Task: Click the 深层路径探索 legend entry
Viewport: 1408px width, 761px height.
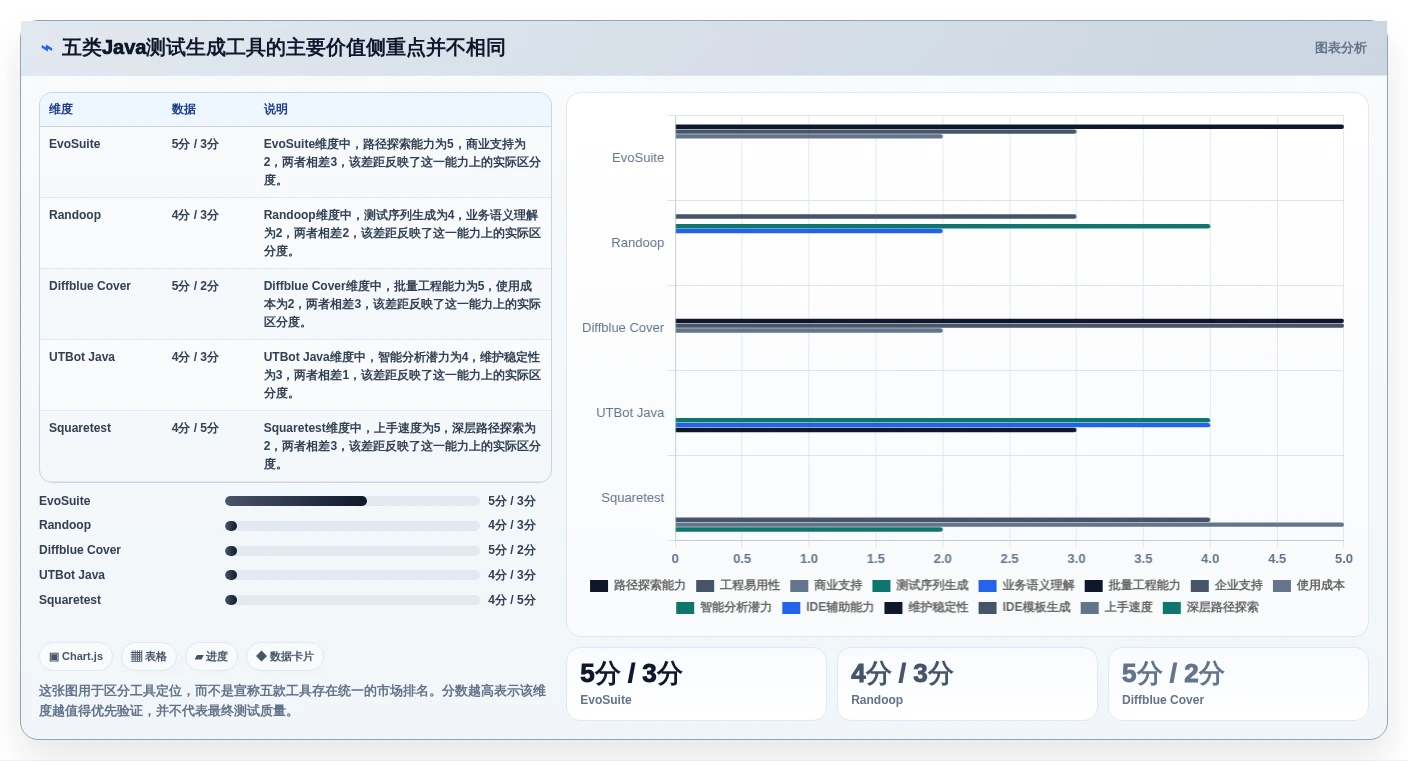Action: pos(1210,608)
